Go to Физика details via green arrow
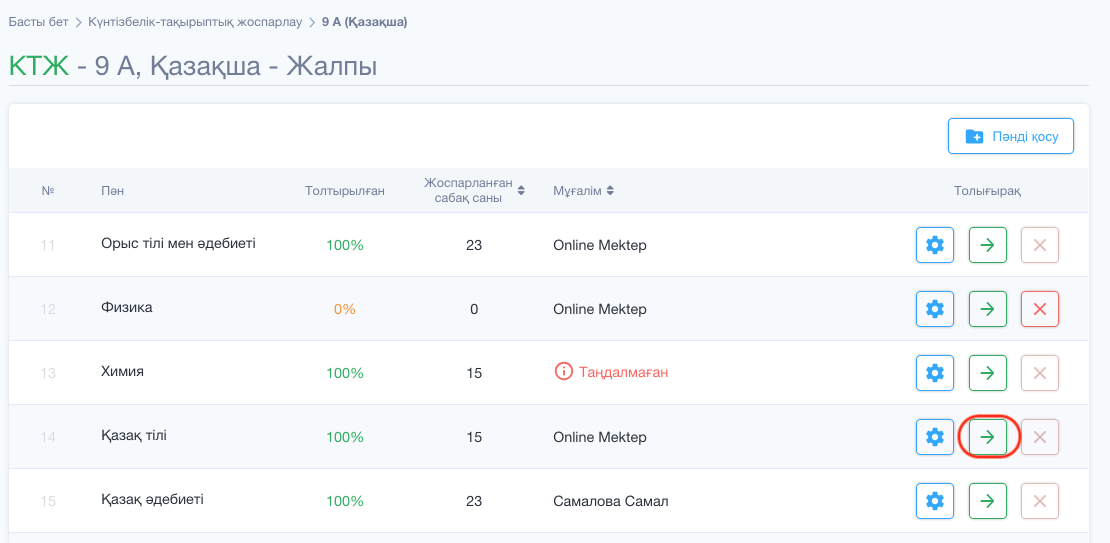The height and width of the screenshot is (543, 1110). point(988,309)
